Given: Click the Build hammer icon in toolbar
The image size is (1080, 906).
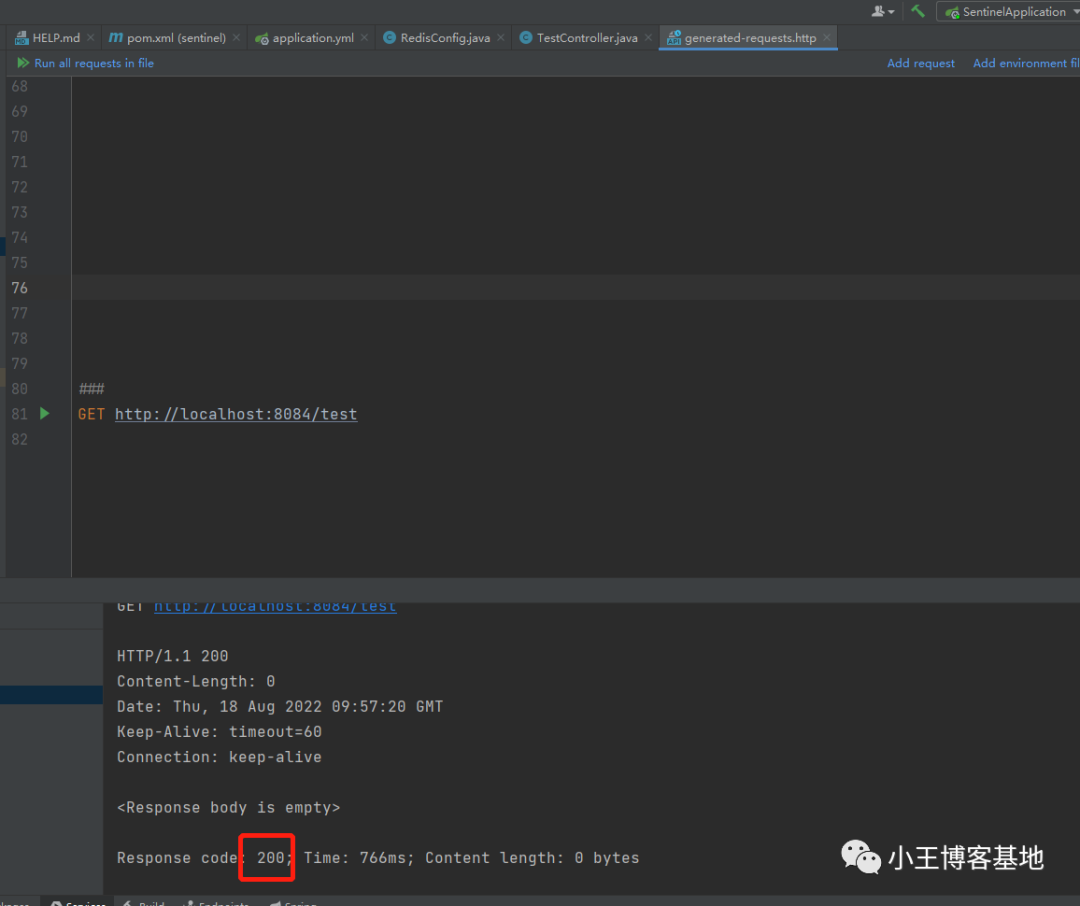Looking at the screenshot, I should point(917,11).
